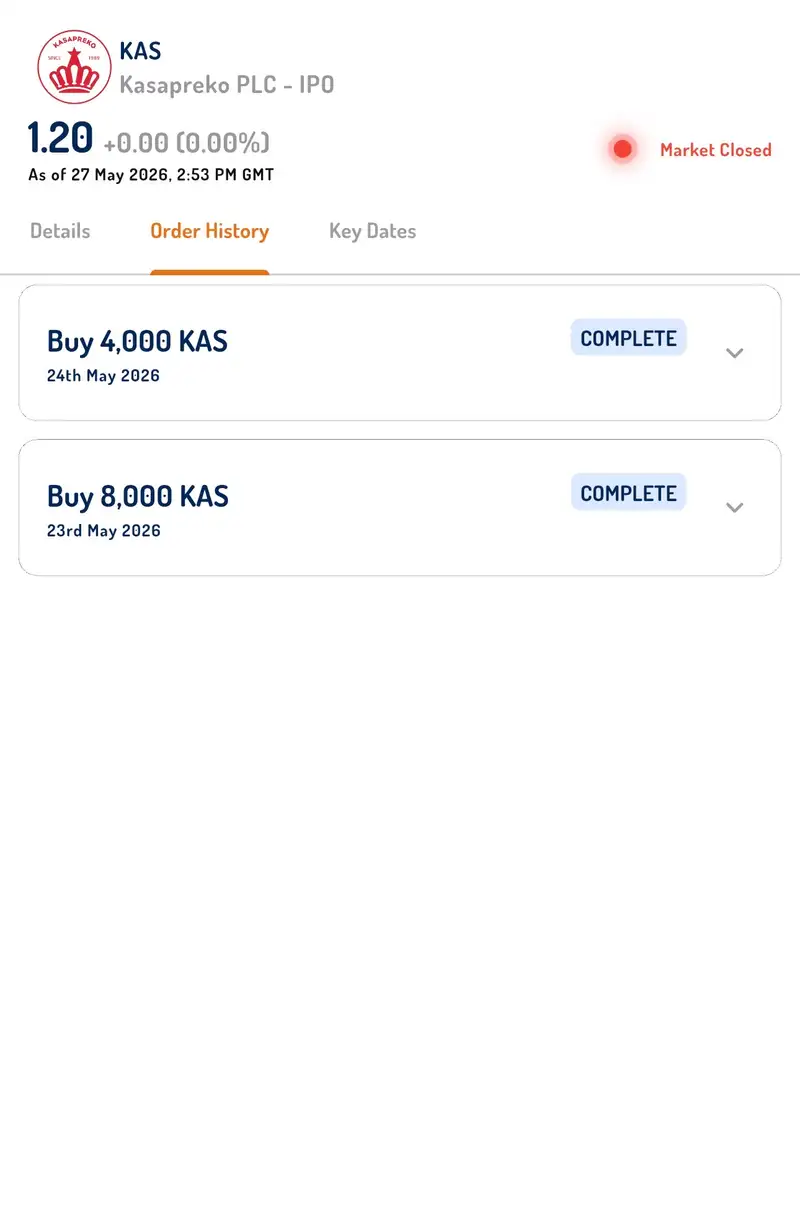Click the red Market Closed indicator dot
This screenshot has width=800, height=1231.
[x=623, y=149]
